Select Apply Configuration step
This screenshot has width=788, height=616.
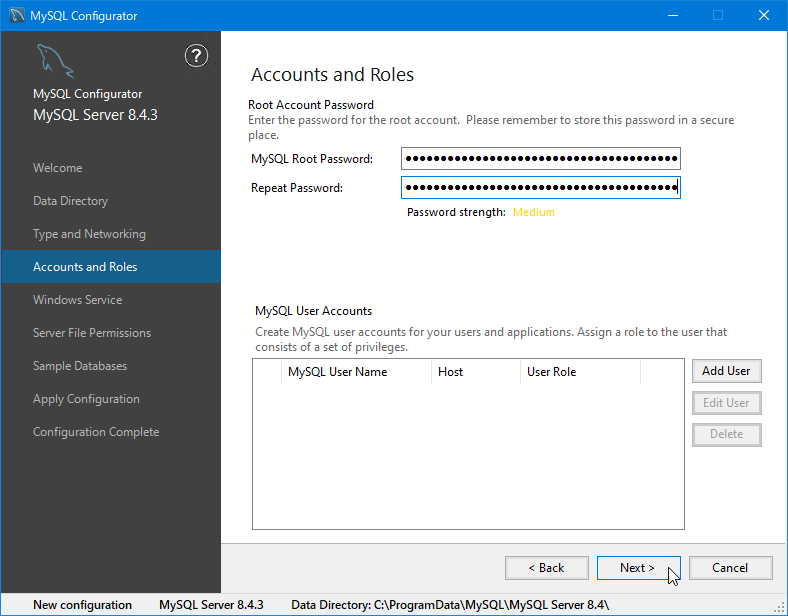86,399
